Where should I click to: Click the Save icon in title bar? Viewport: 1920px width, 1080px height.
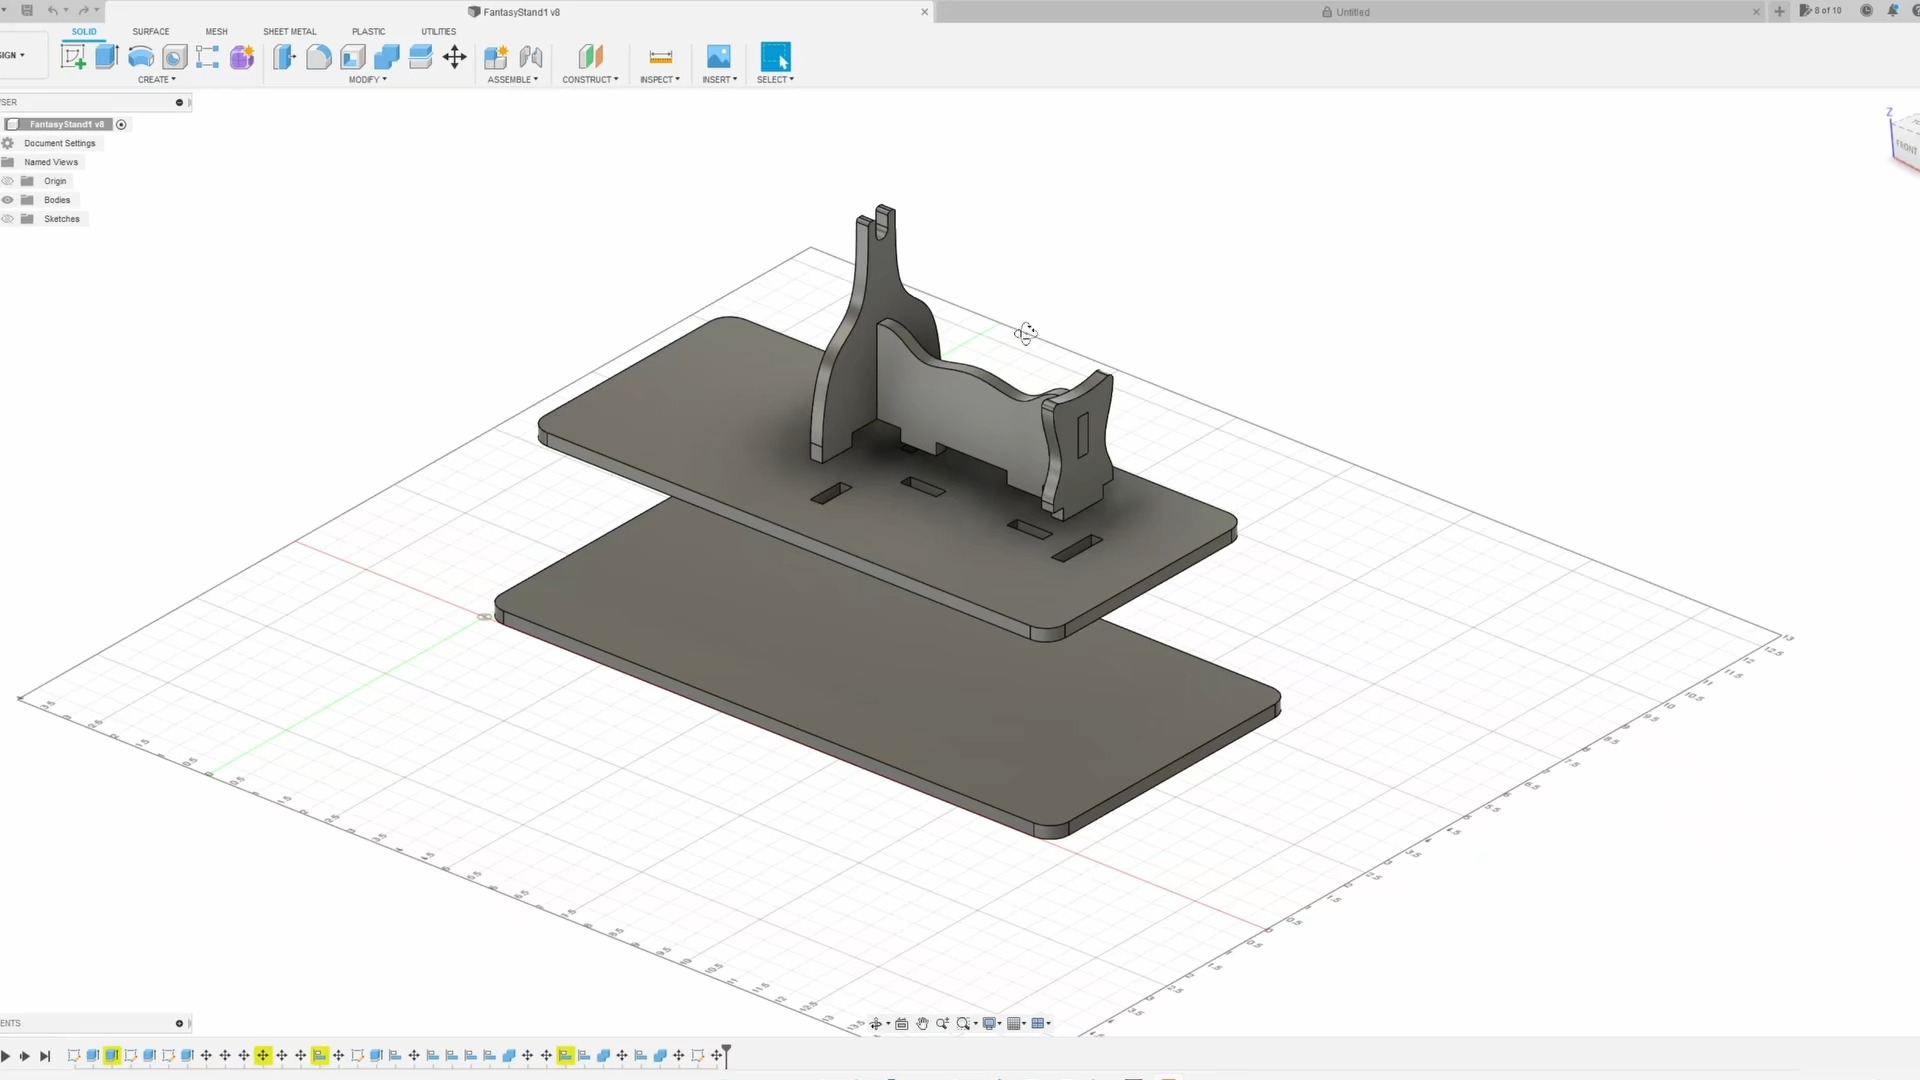coord(27,11)
